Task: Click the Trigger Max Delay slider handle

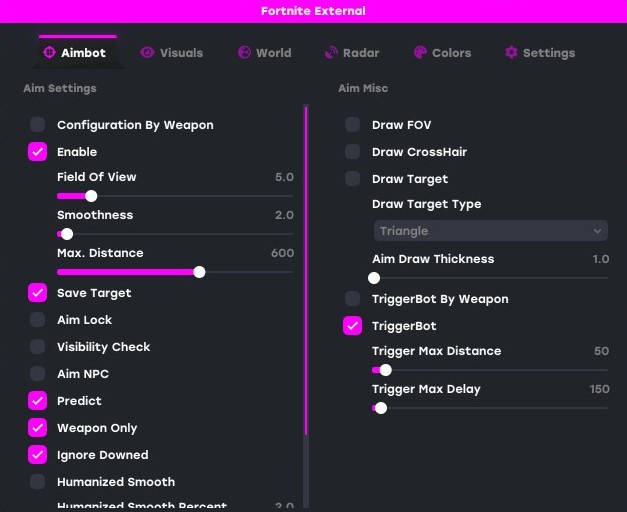Action: [x=380, y=408]
